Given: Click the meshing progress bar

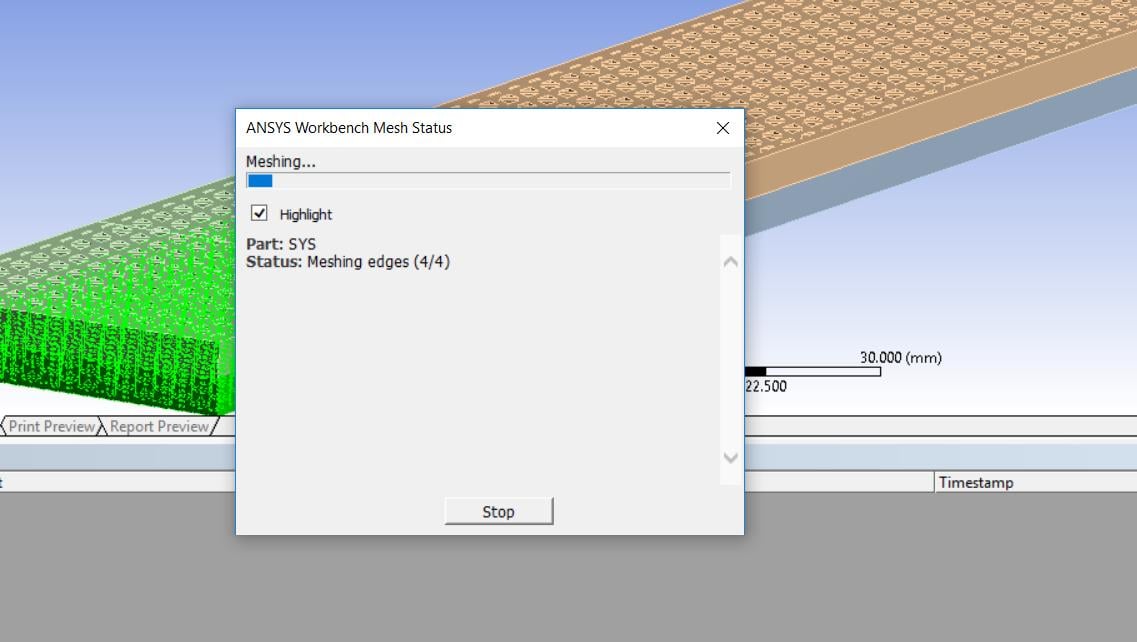Looking at the screenshot, I should coord(489,181).
